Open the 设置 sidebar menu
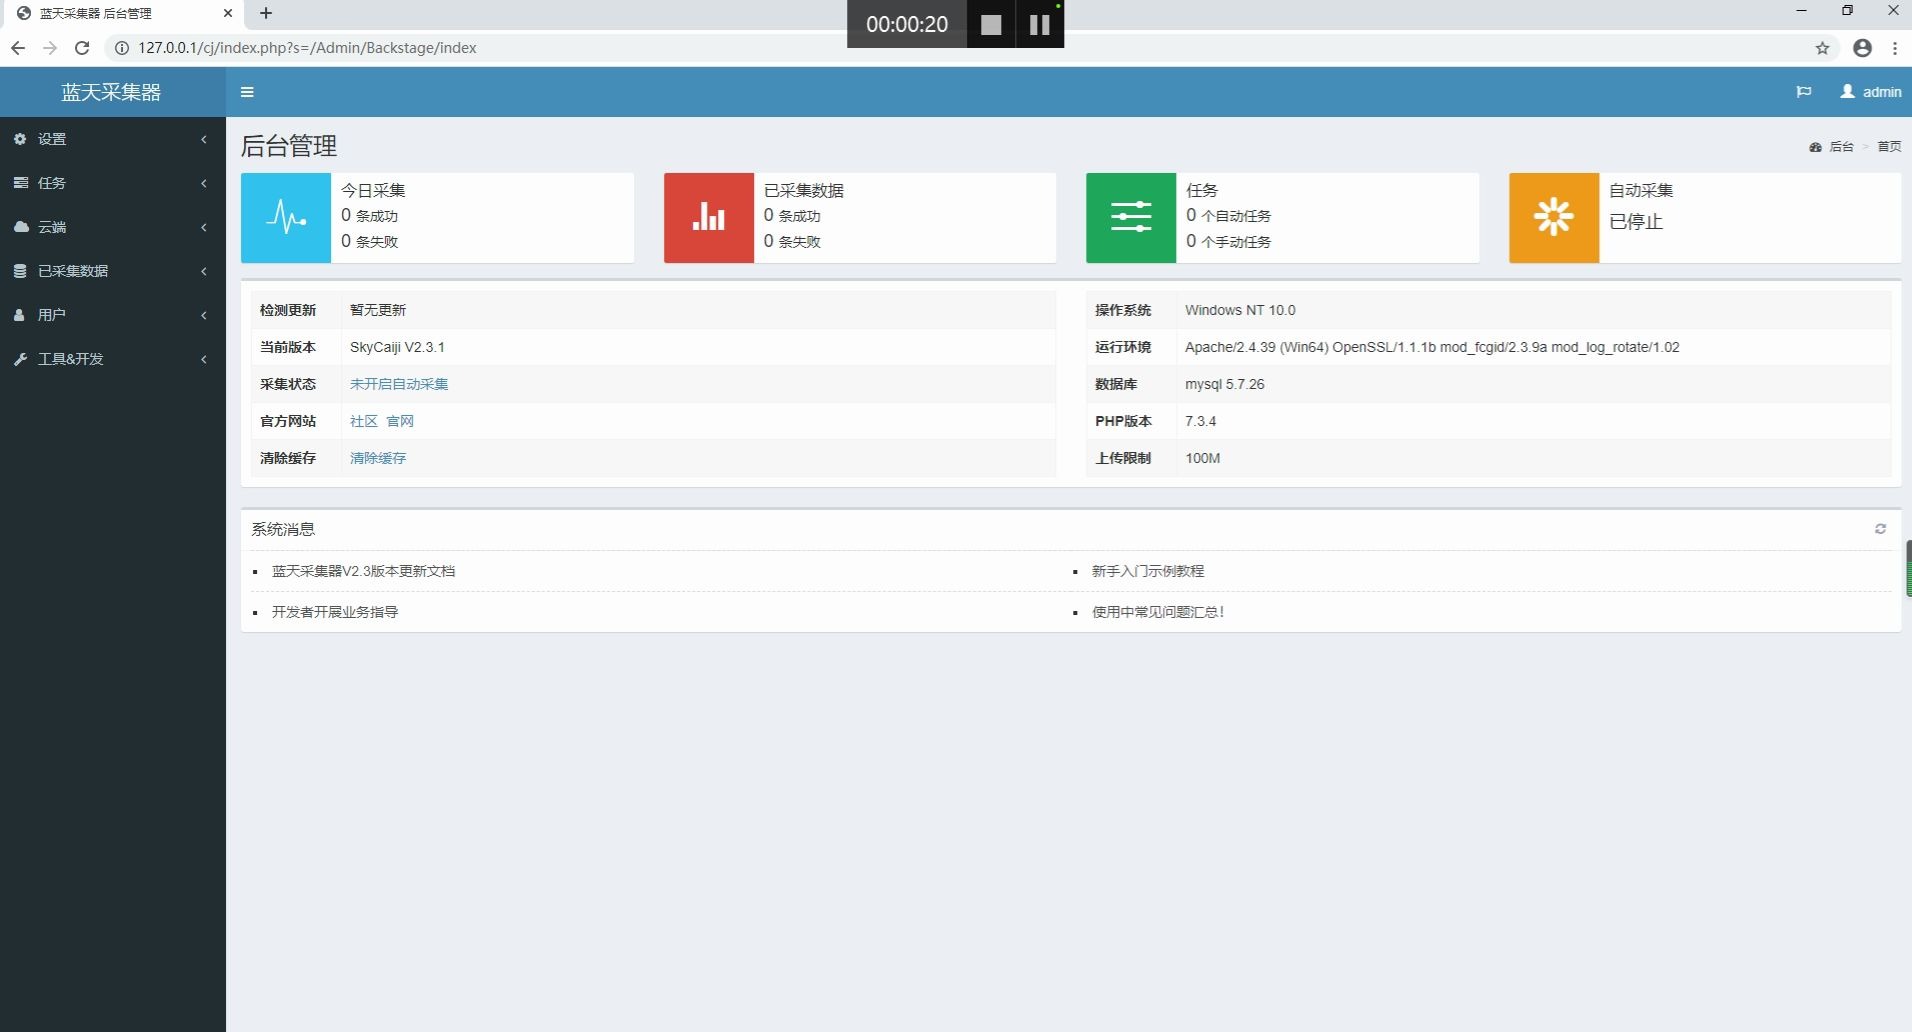This screenshot has height=1032, width=1912. 113,139
